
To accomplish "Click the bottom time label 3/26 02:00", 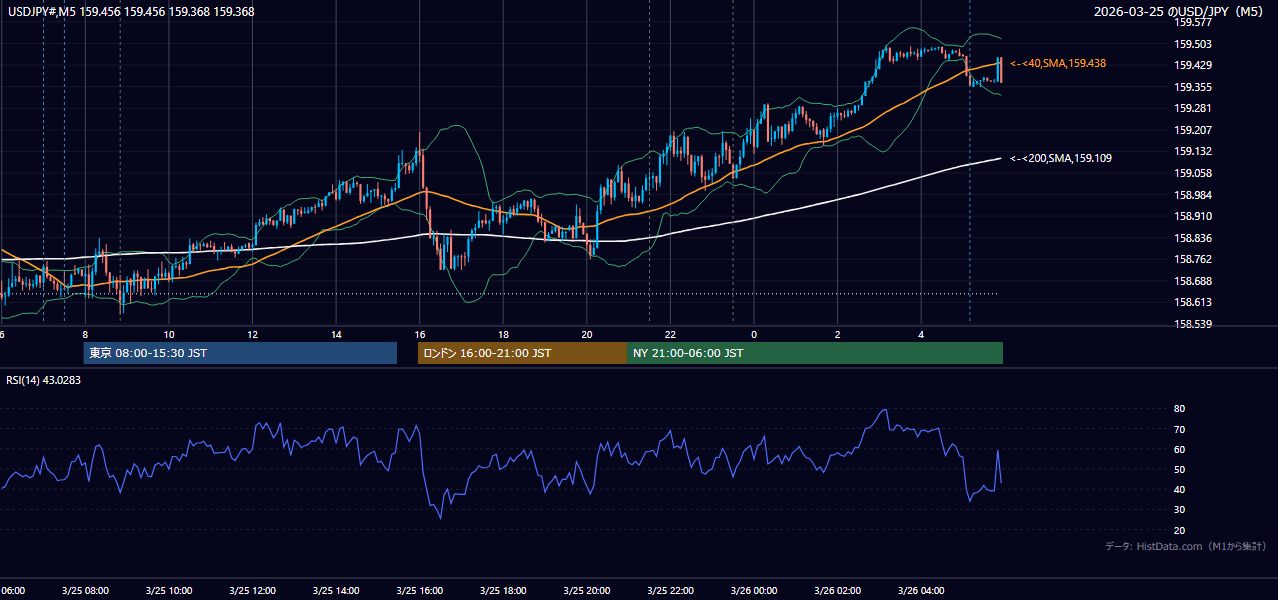I will point(838,591).
